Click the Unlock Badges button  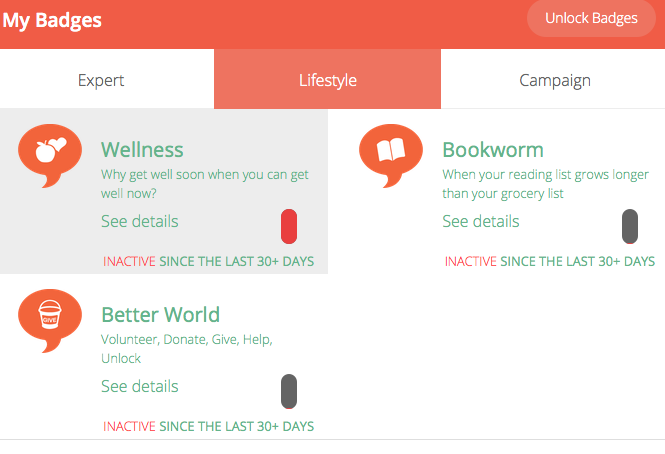pyautogui.click(x=591, y=18)
